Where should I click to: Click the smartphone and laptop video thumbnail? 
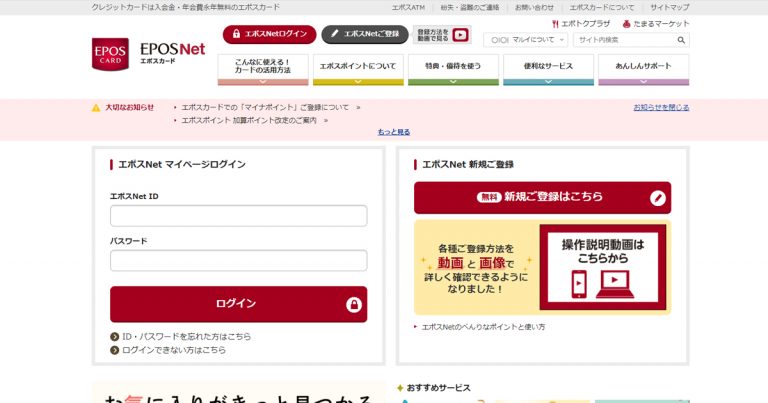tap(602, 267)
